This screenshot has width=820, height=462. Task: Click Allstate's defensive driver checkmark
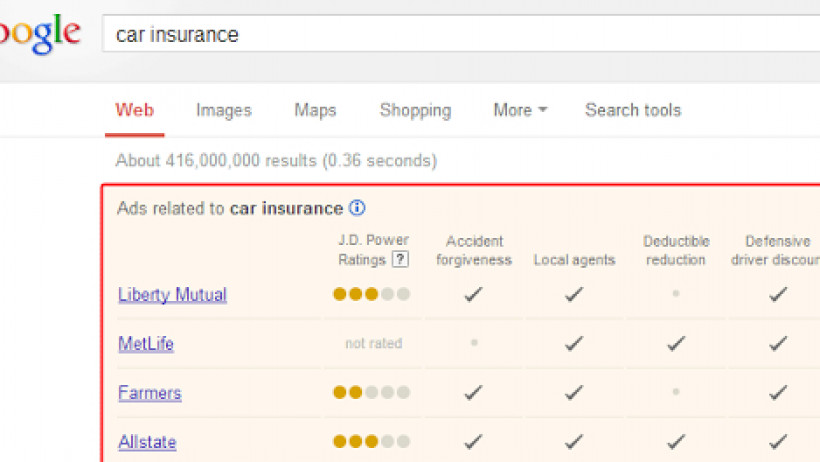tap(778, 442)
